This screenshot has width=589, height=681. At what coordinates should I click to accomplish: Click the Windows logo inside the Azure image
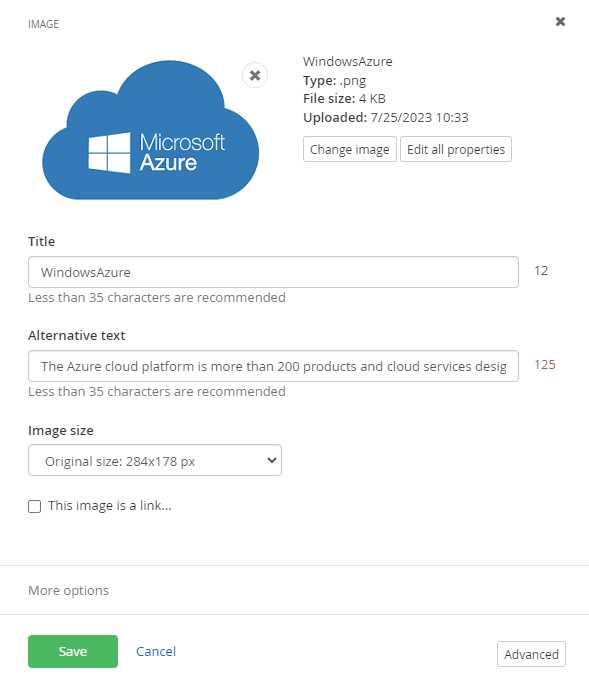[109, 153]
